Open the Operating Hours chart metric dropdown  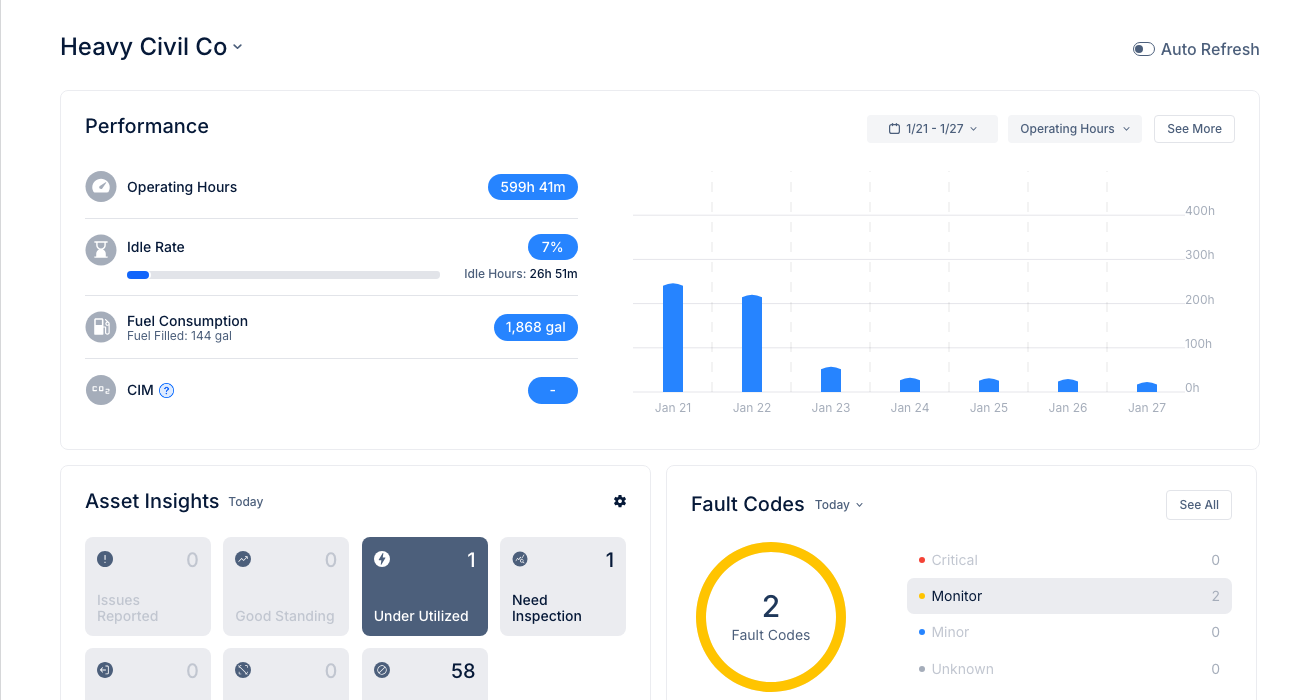point(1075,129)
